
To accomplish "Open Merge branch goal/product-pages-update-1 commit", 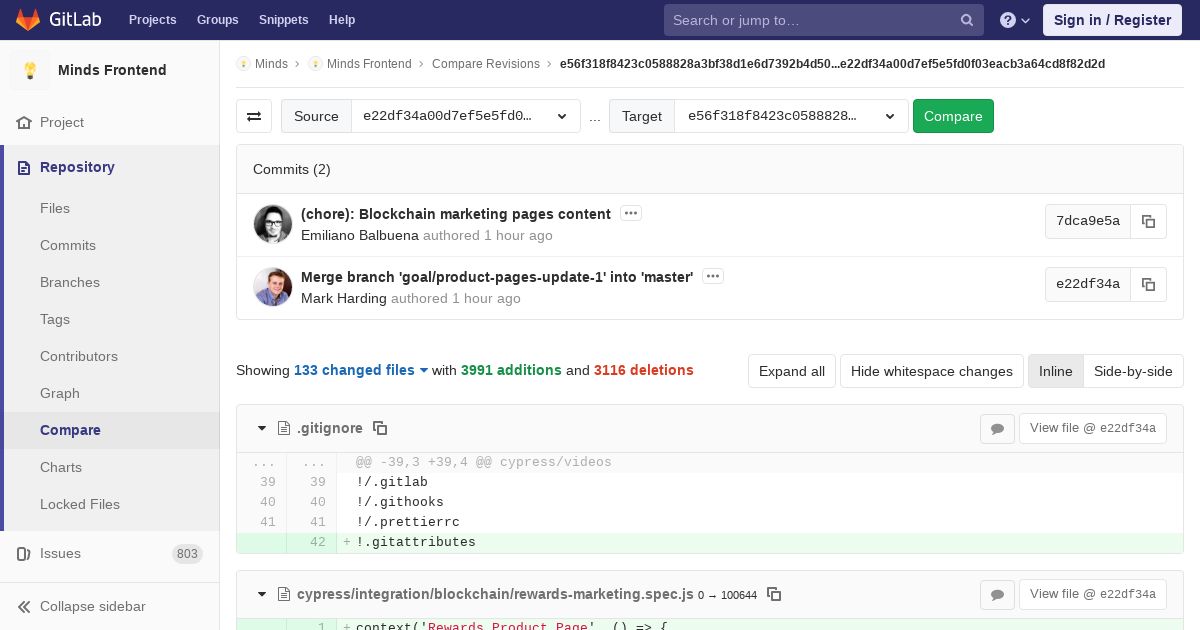I will coord(497,277).
